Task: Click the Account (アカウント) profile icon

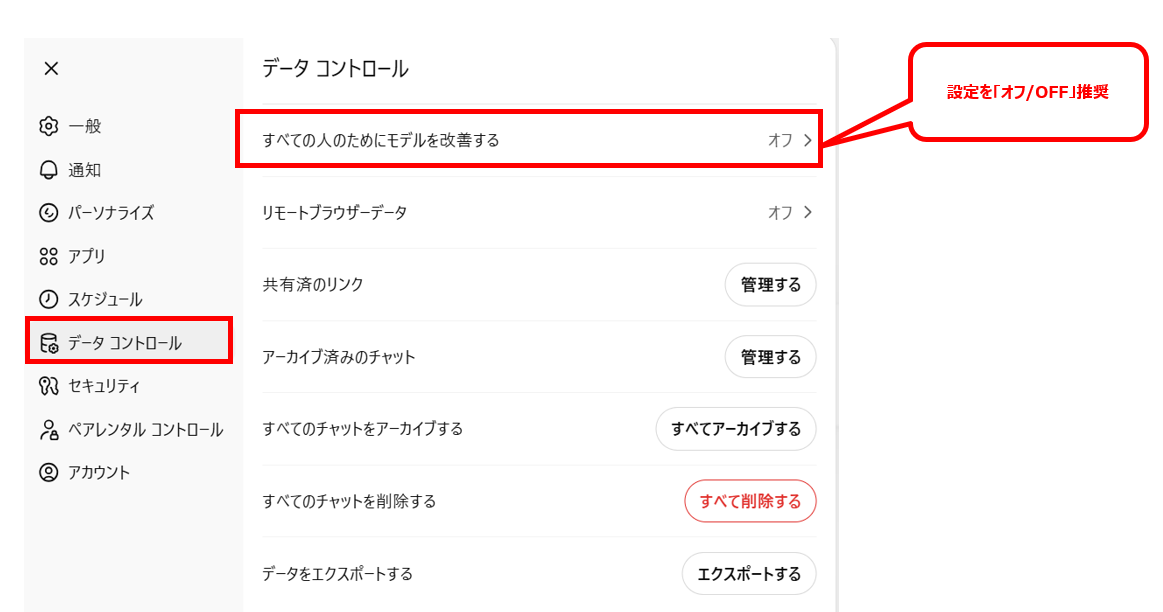Action: coord(49,472)
